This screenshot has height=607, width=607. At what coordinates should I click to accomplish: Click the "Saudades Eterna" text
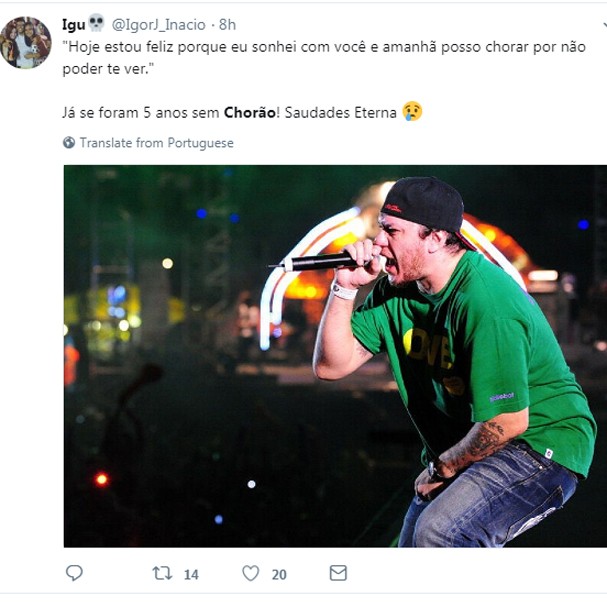coord(341,113)
